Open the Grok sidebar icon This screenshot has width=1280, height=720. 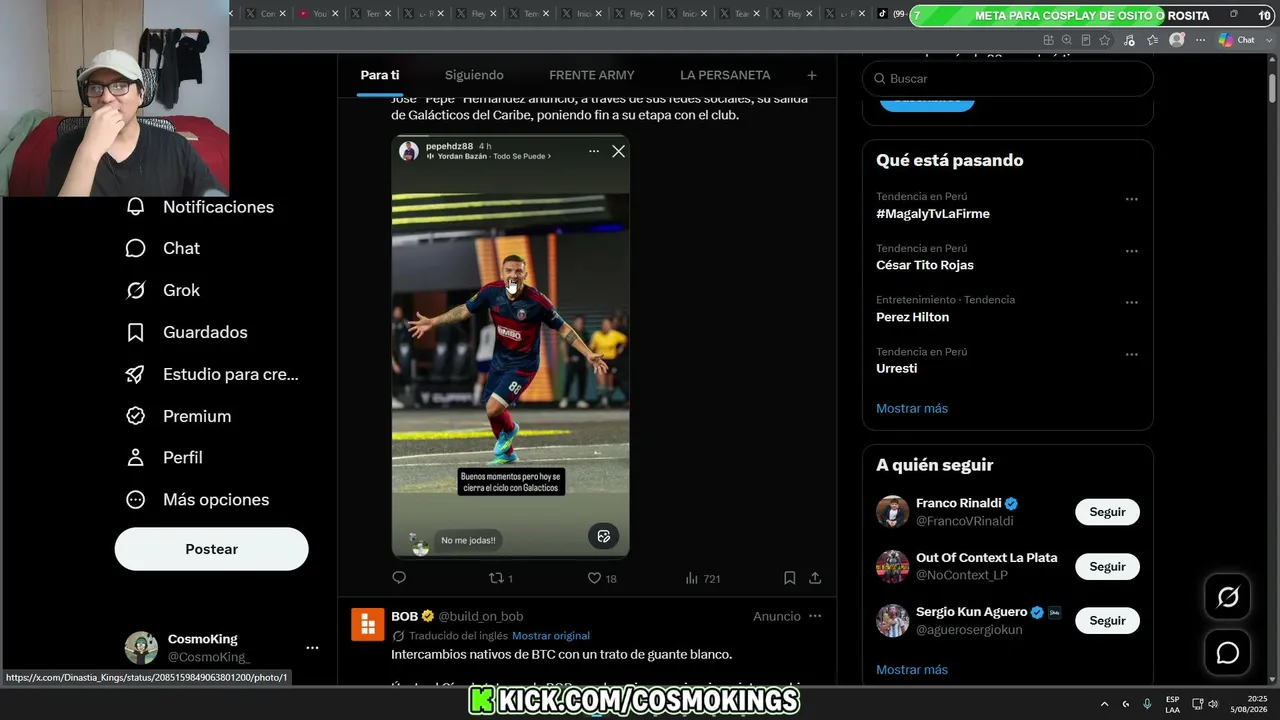(x=136, y=290)
